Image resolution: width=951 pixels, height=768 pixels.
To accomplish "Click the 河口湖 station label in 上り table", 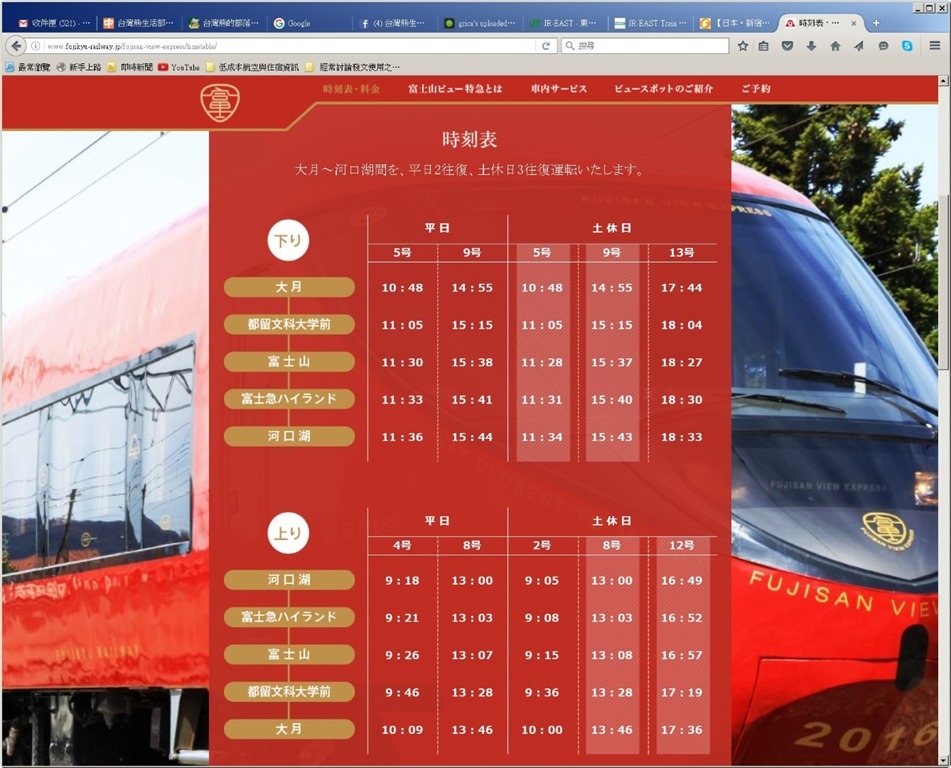I will (x=289, y=579).
